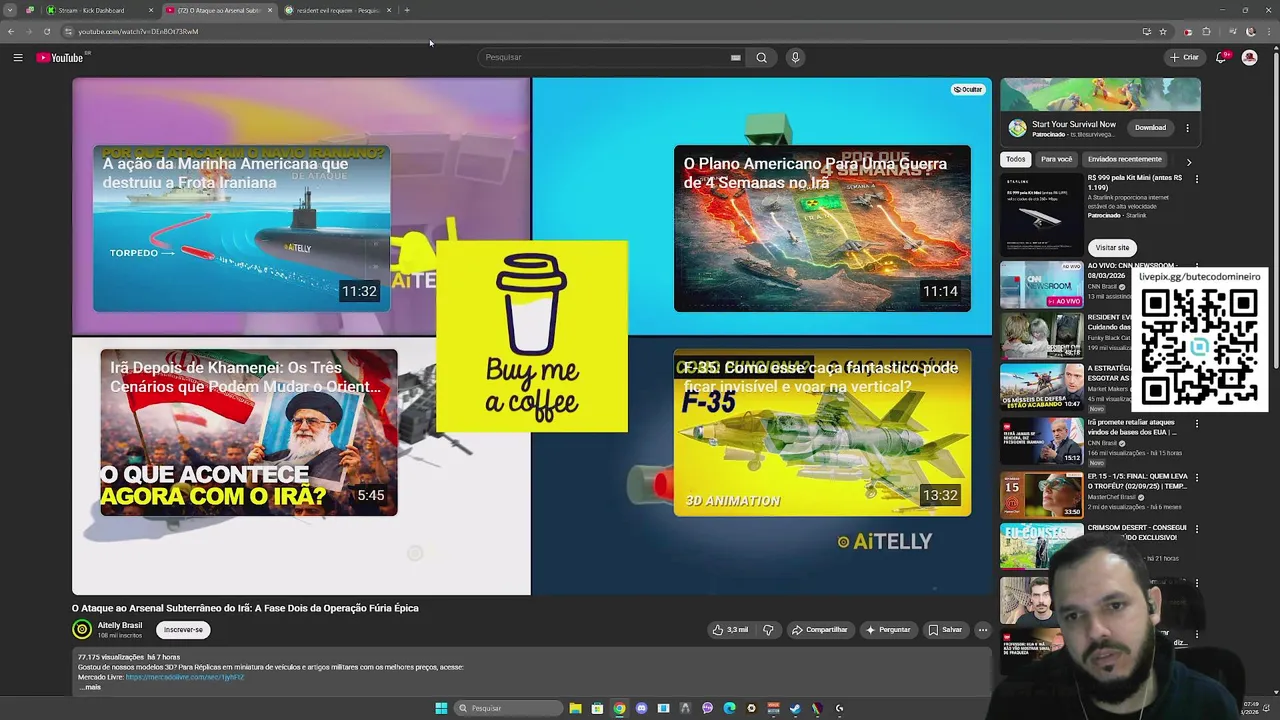
Task: Open the Irã promete retaliar ataques video title
Action: (1131, 426)
